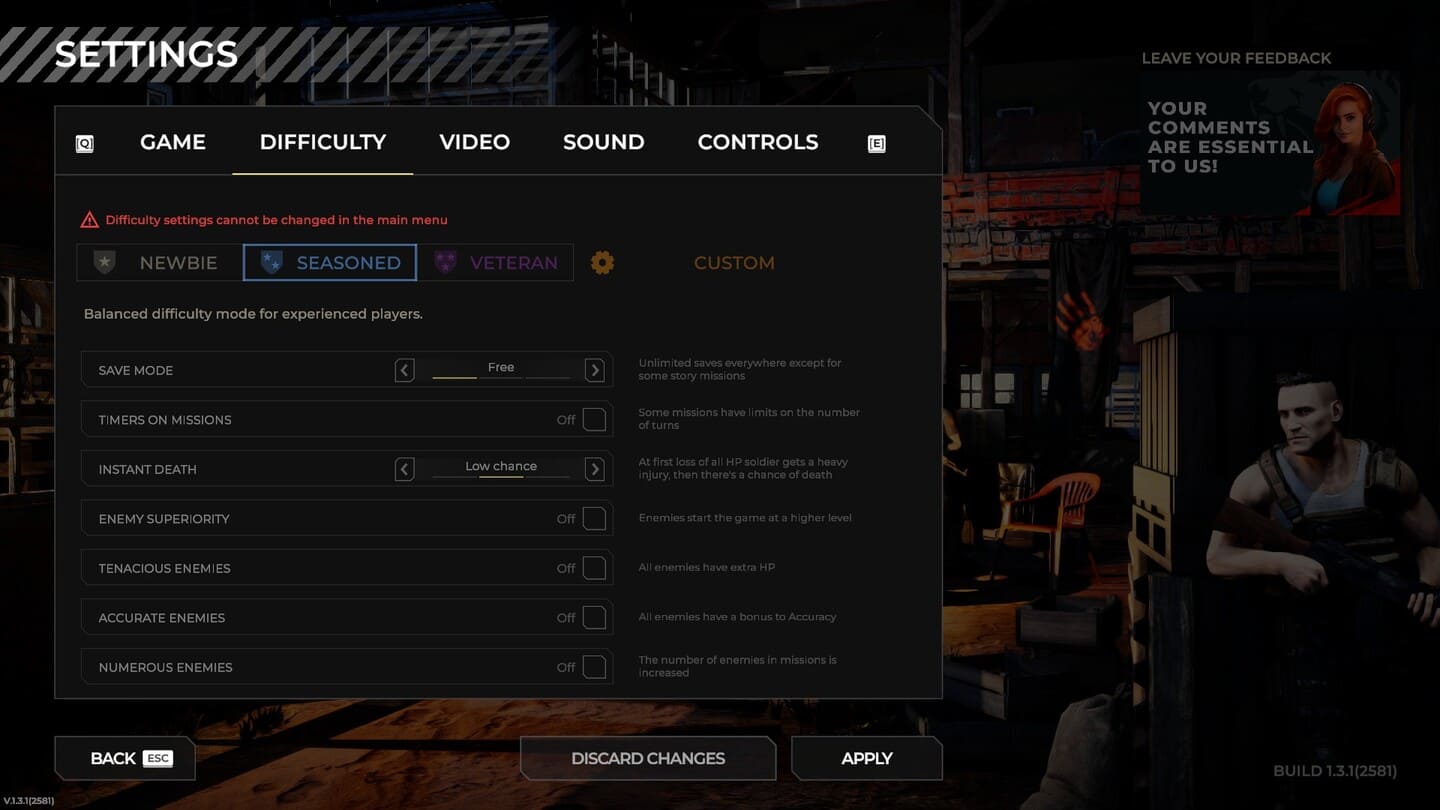Click the Discard Changes button
The image size is (1440, 810).
point(648,758)
